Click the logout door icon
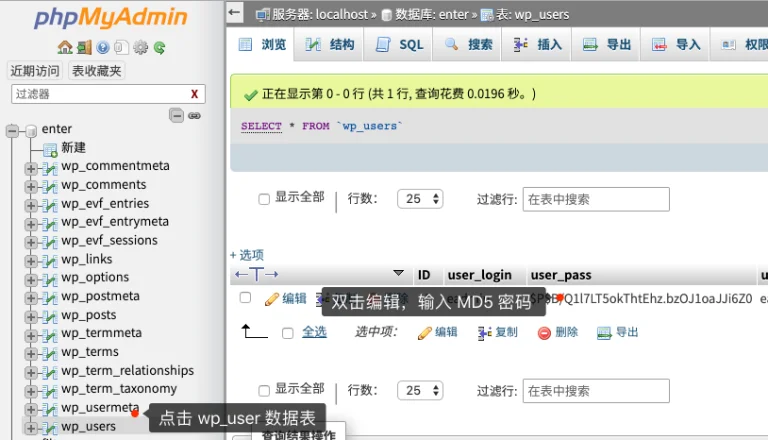Viewport: 768px width, 440px height. [84, 47]
